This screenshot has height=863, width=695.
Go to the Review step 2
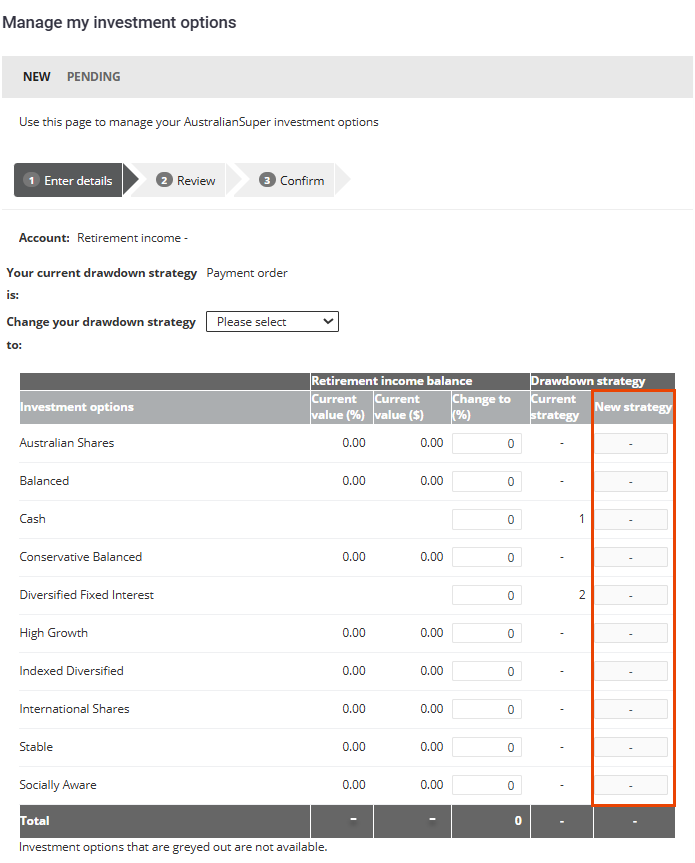[186, 181]
